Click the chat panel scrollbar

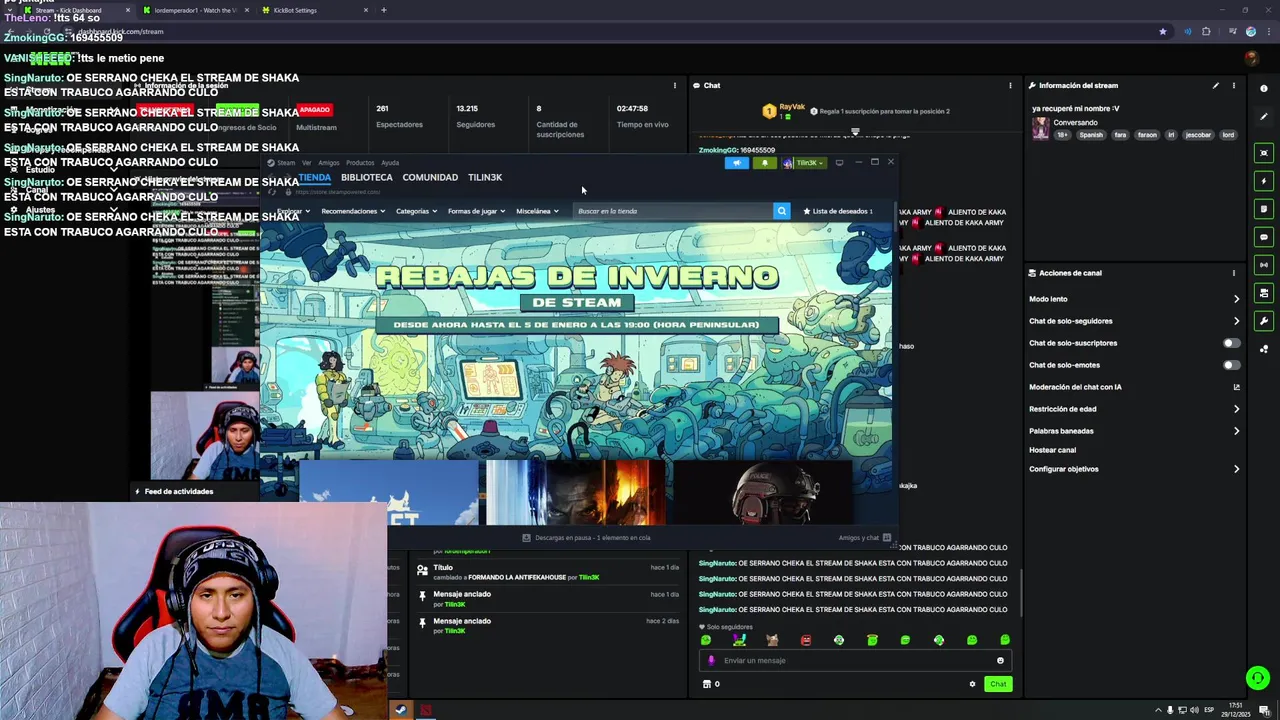point(1020,593)
